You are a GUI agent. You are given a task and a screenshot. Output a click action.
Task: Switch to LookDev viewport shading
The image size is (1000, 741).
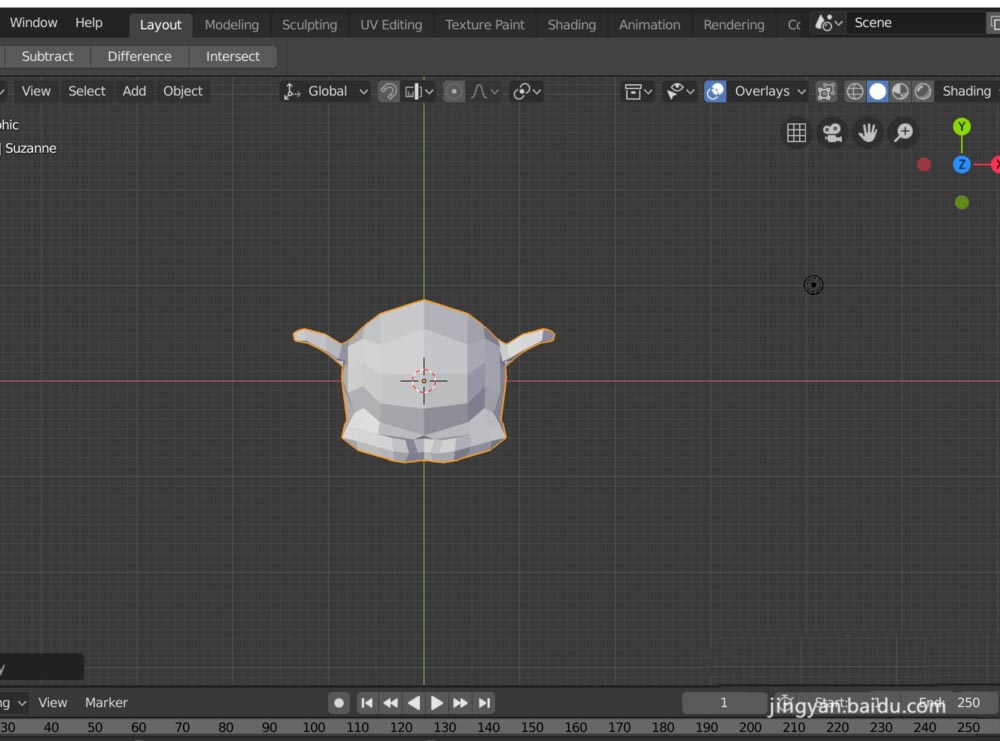(901, 91)
